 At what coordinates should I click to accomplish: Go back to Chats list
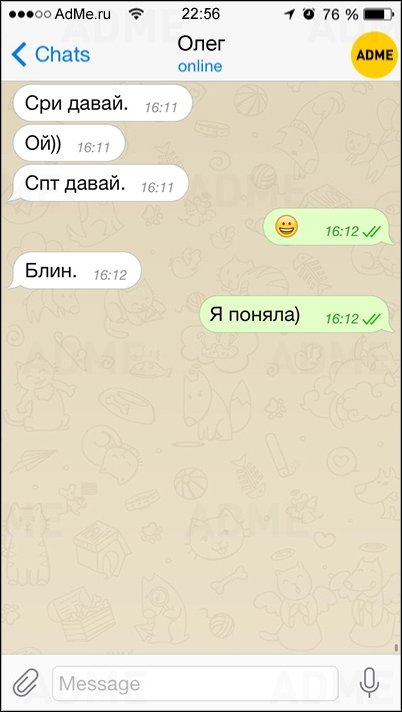[x=51, y=54]
